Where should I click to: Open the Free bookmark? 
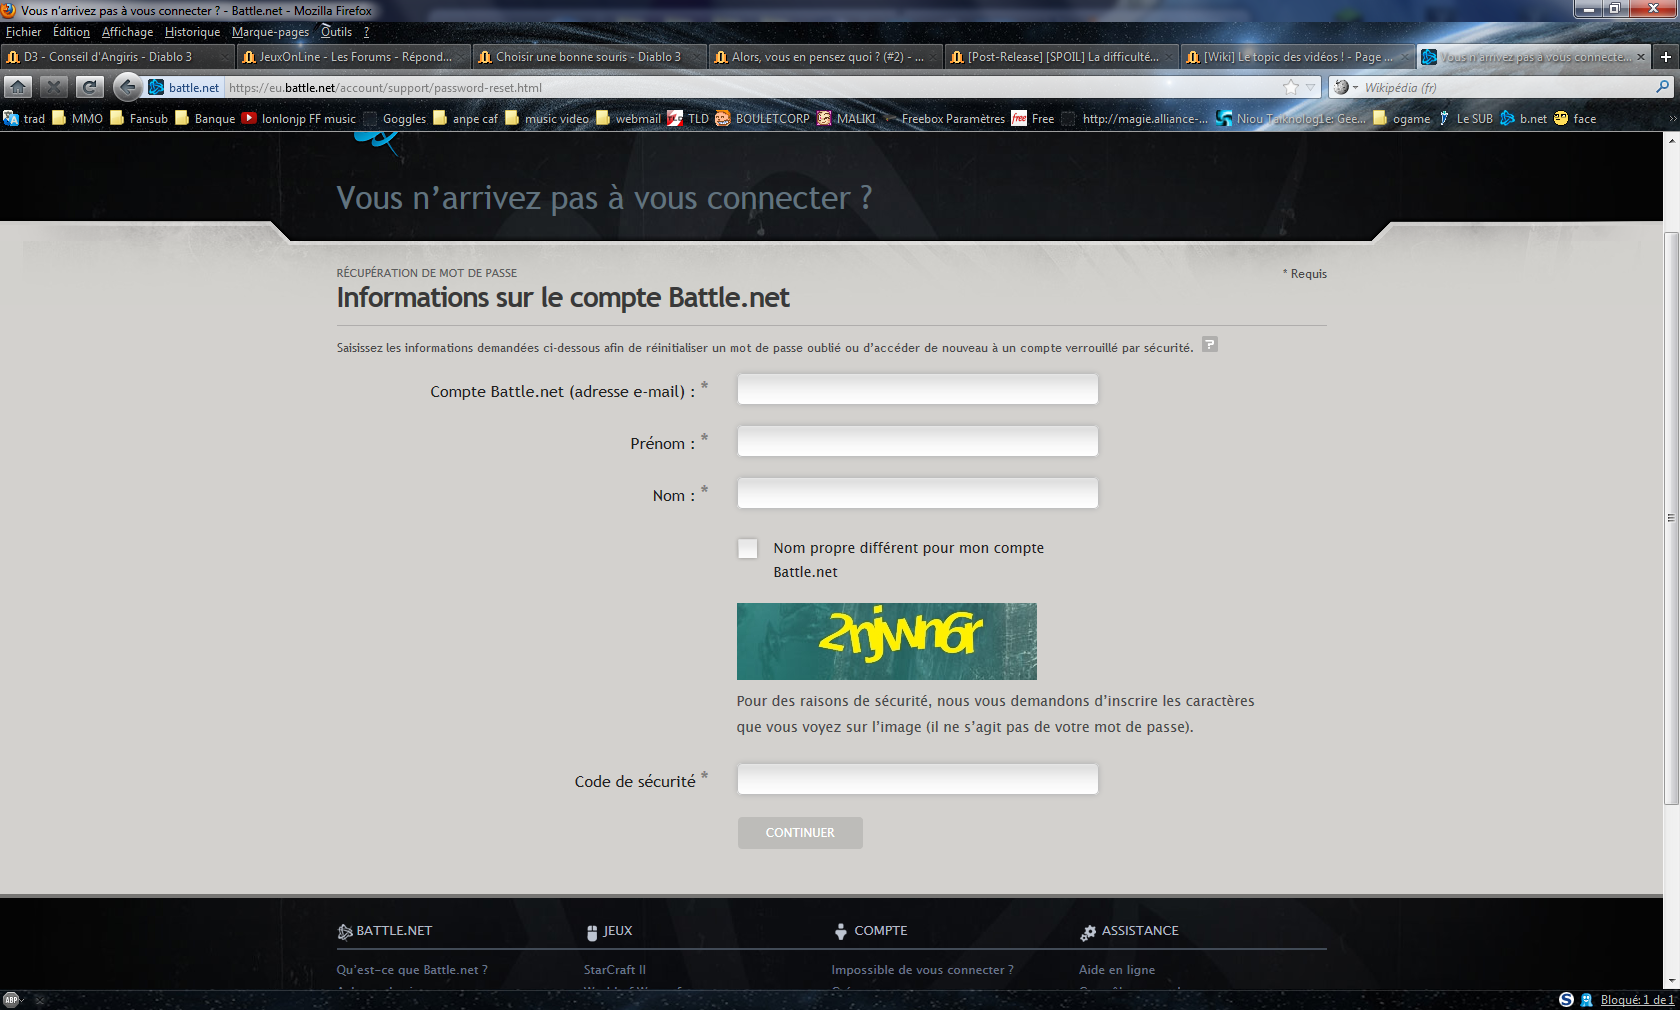(1033, 118)
